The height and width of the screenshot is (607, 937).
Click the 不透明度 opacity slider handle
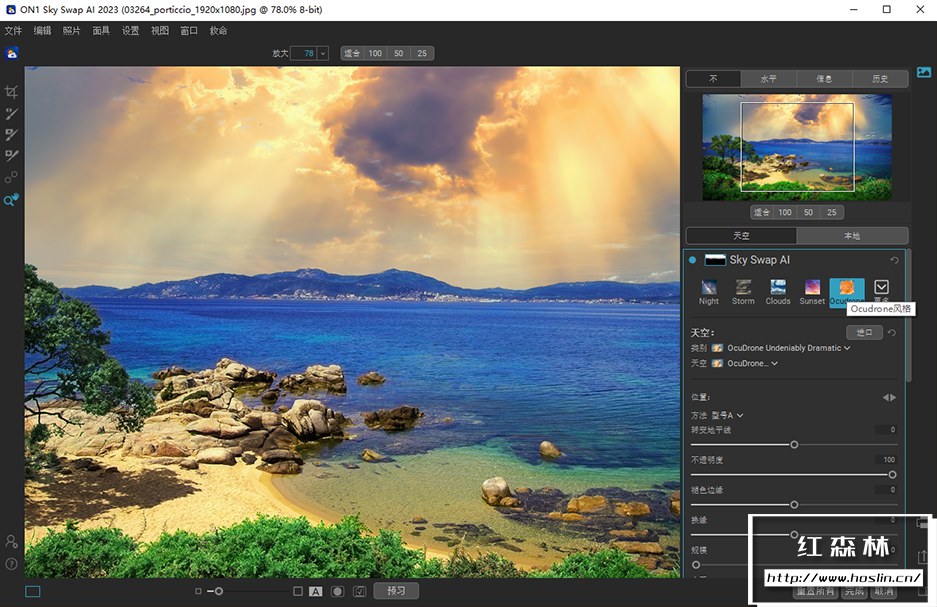pos(892,474)
